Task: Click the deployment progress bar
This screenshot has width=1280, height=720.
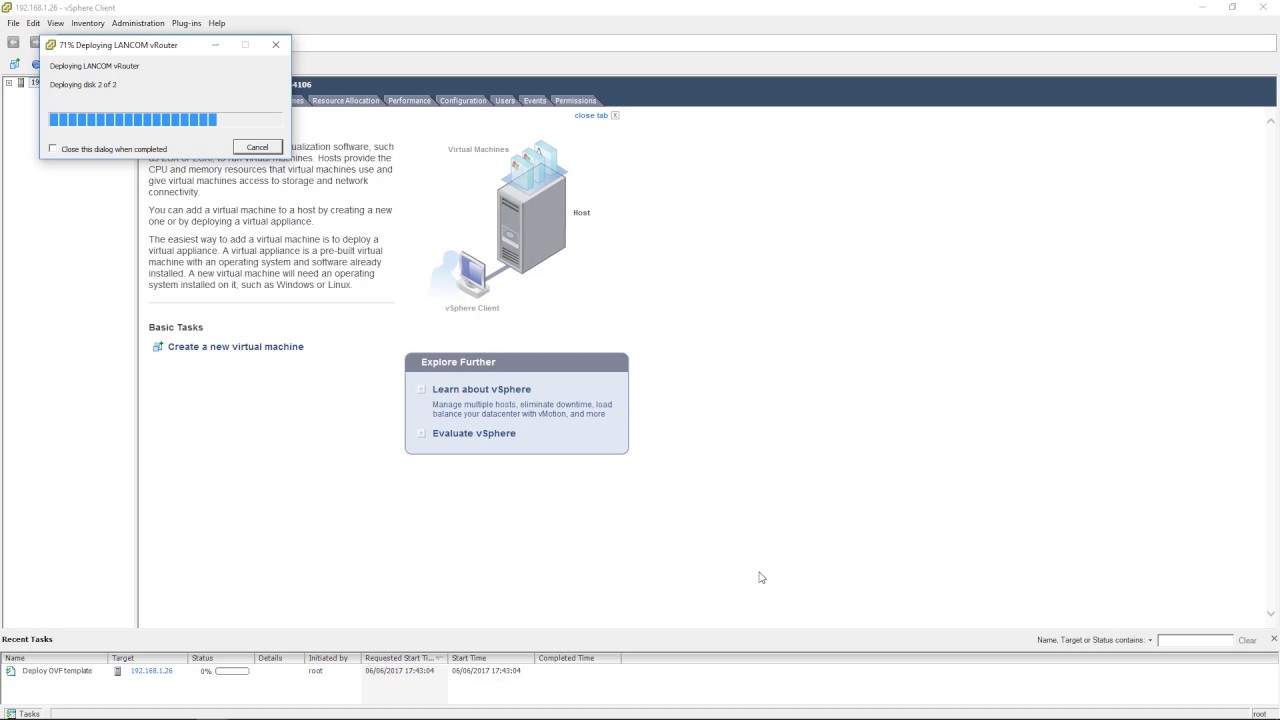Action: pos(166,119)
